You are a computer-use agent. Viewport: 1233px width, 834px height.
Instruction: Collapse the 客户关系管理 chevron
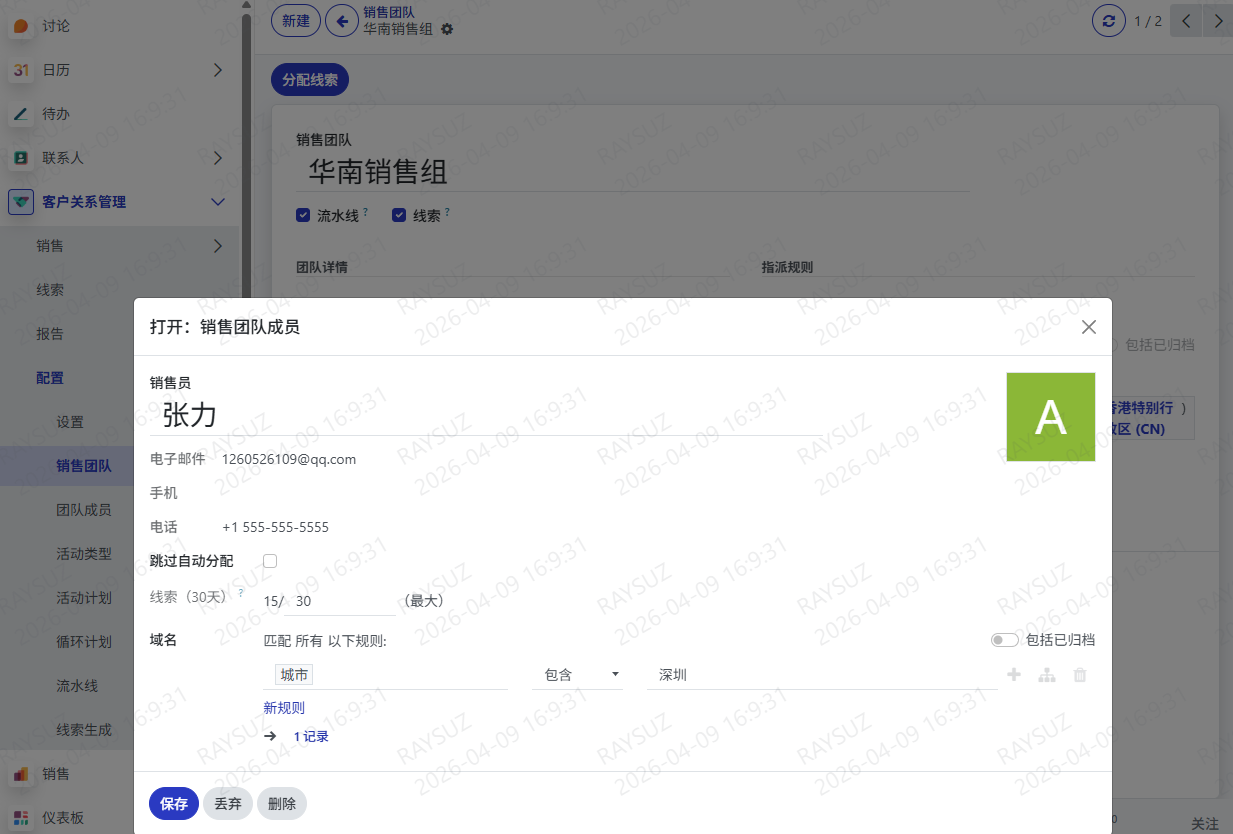click(x=218, y=202)
